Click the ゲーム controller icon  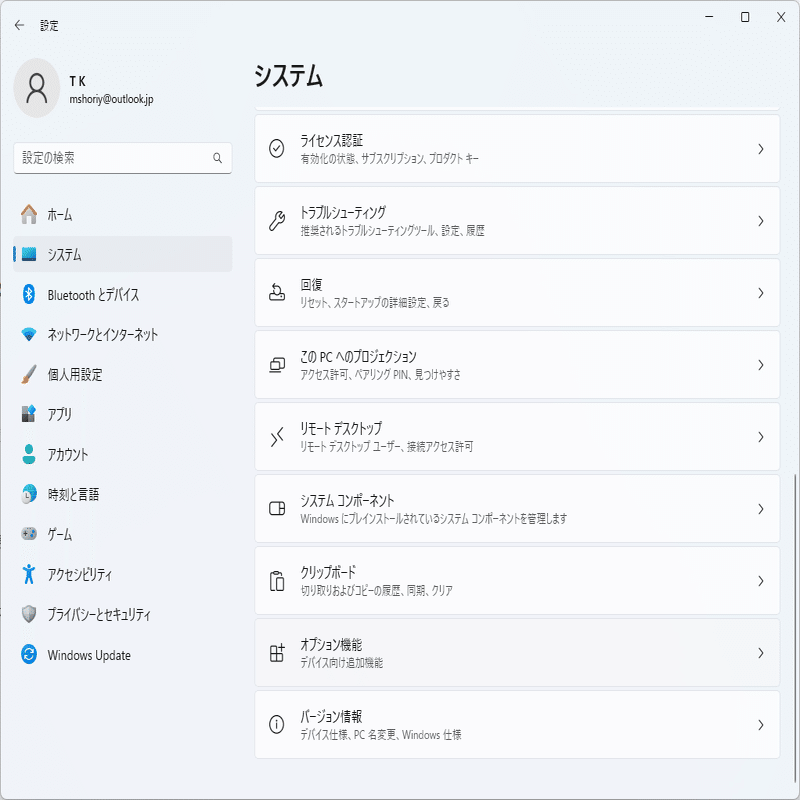(x=29, y=534)
